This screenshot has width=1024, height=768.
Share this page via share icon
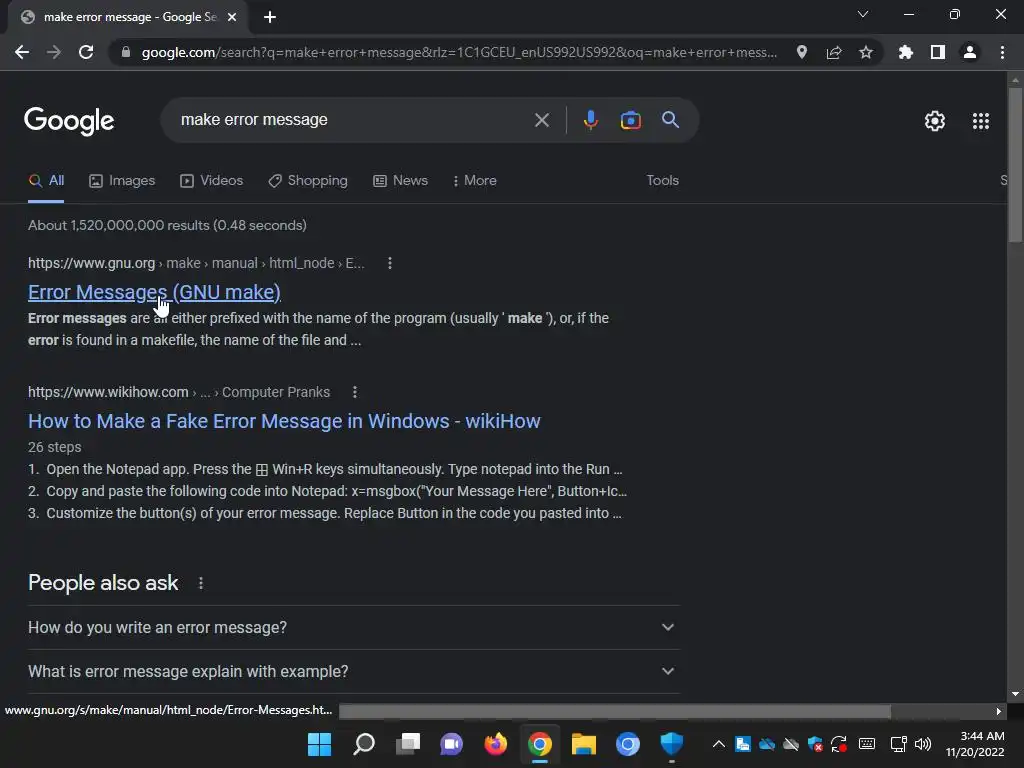[x=834, y=52]
